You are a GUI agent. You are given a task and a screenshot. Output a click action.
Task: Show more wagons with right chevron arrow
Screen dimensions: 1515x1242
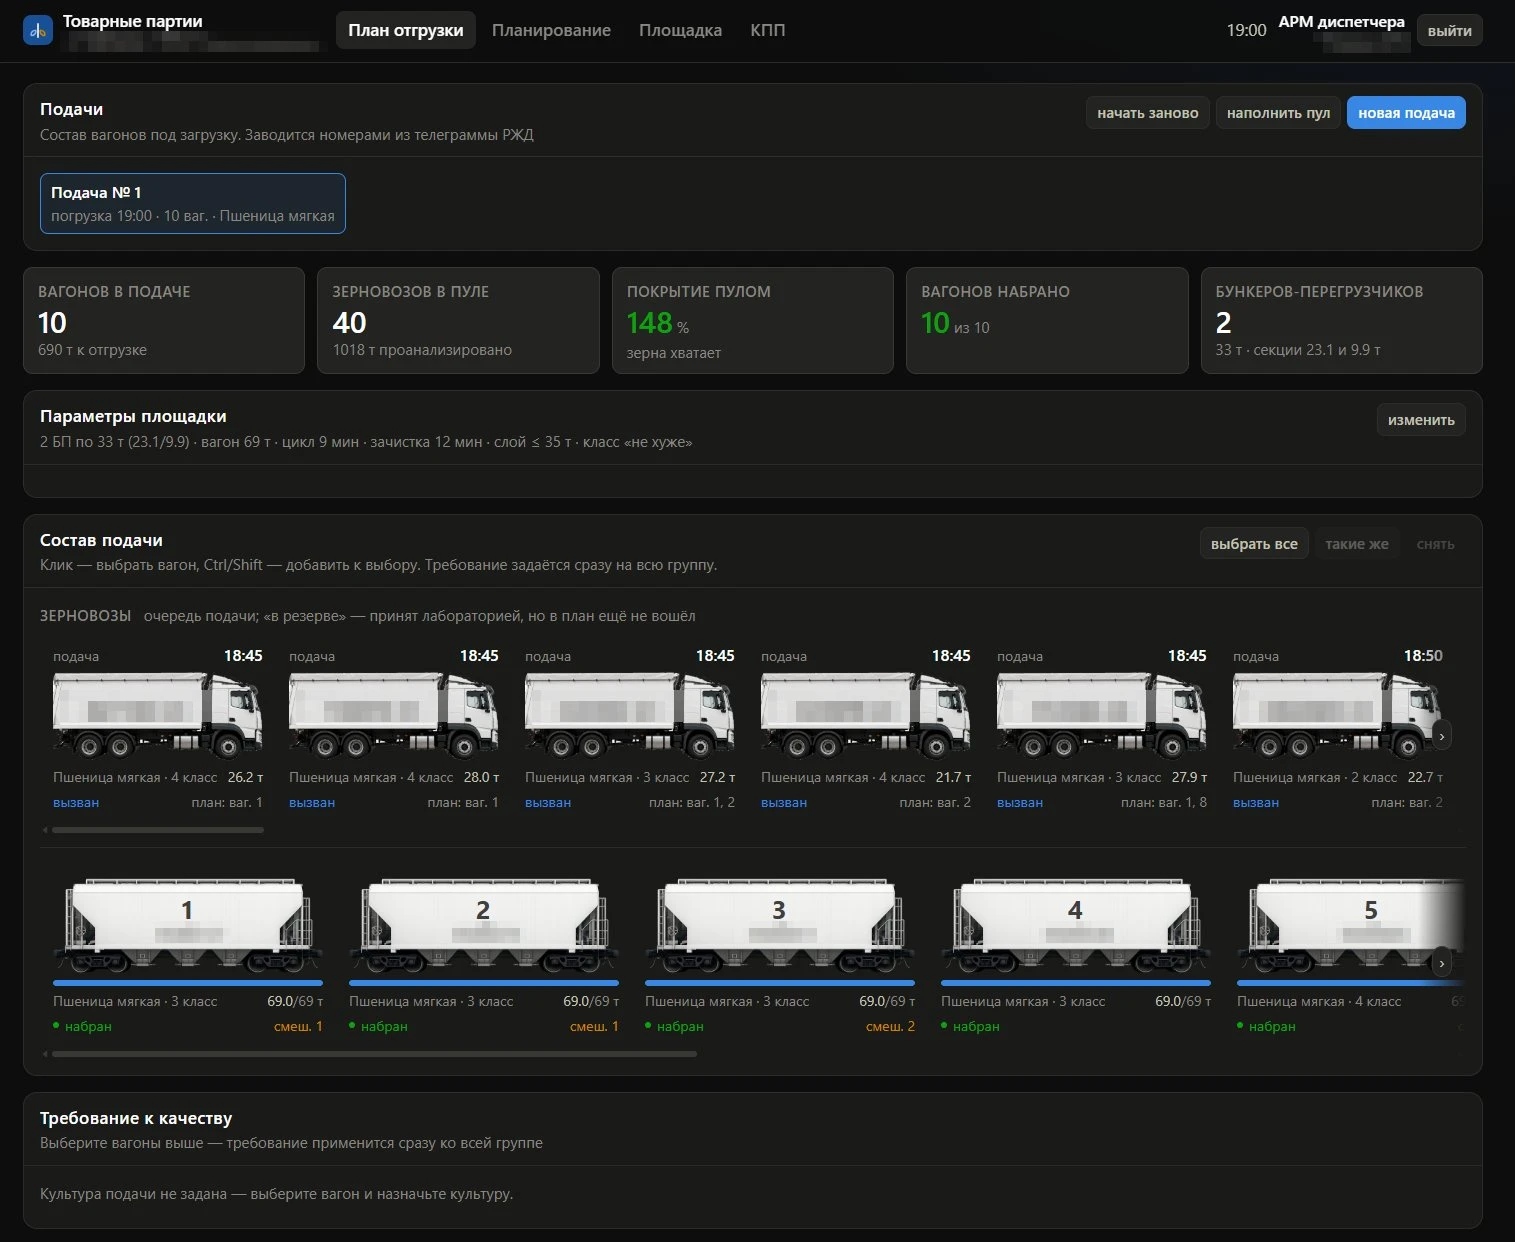coord(1441,964)
